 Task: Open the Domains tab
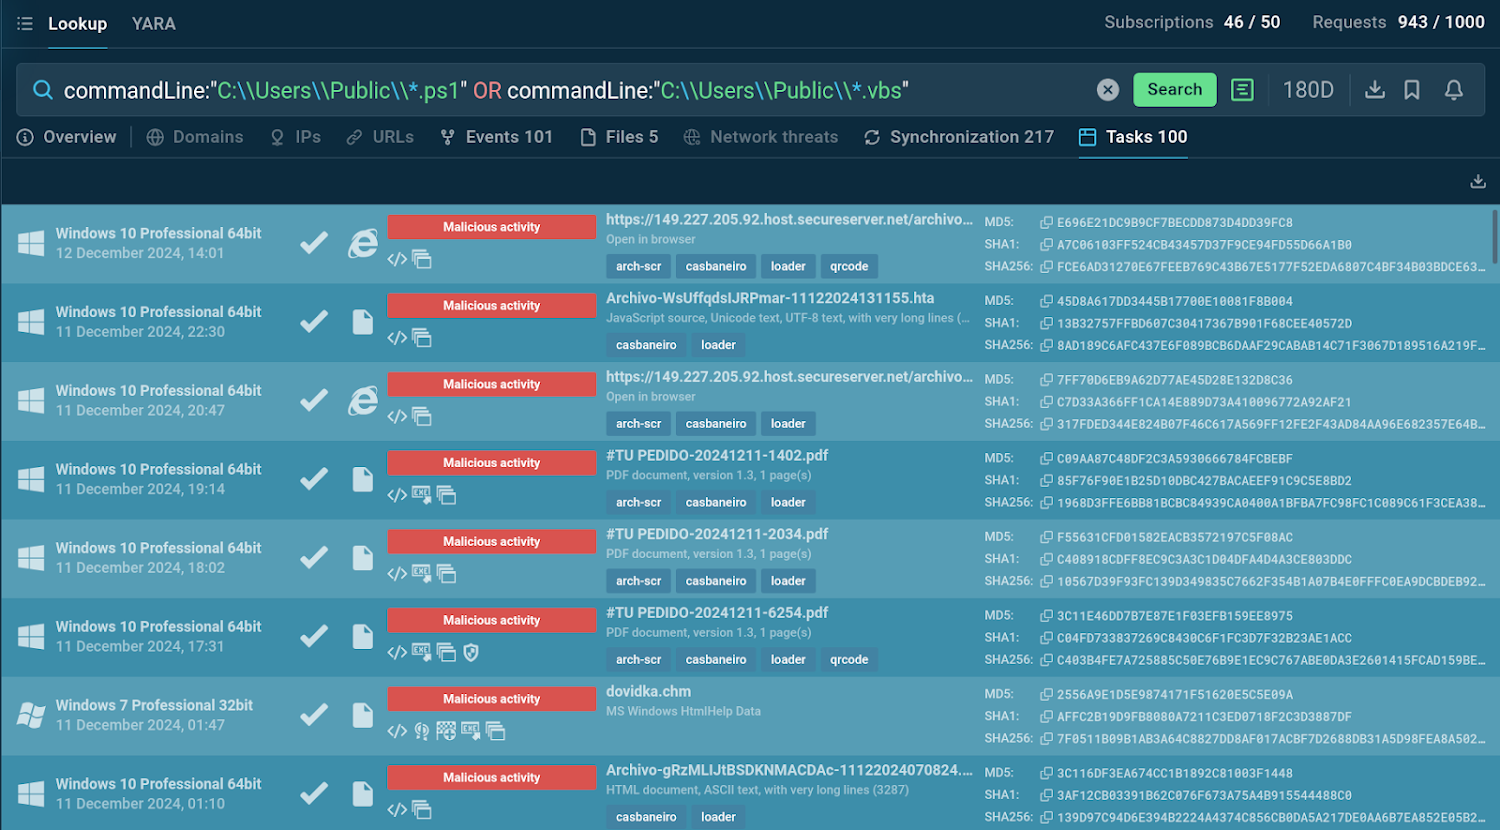[195, 137]
